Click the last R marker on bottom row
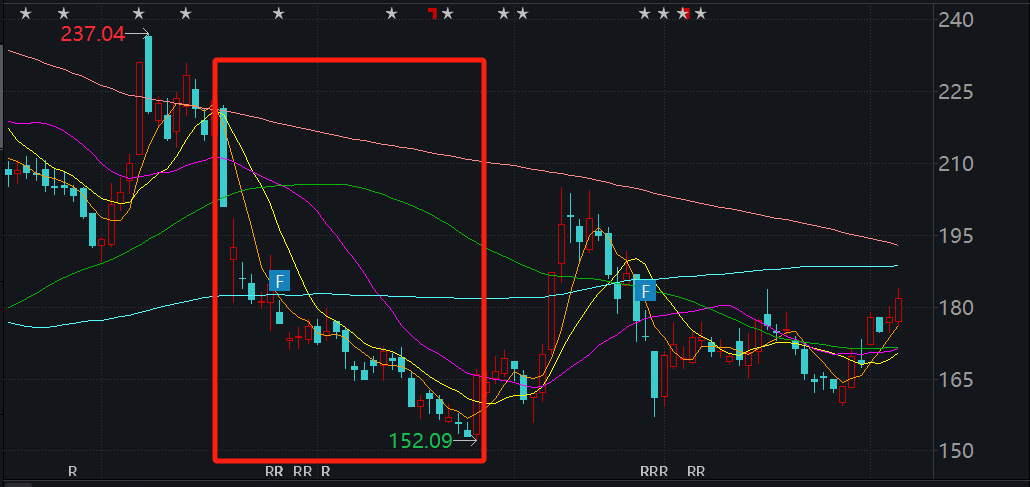This screenshot has height=487, width=1030. tap(701, 471)
